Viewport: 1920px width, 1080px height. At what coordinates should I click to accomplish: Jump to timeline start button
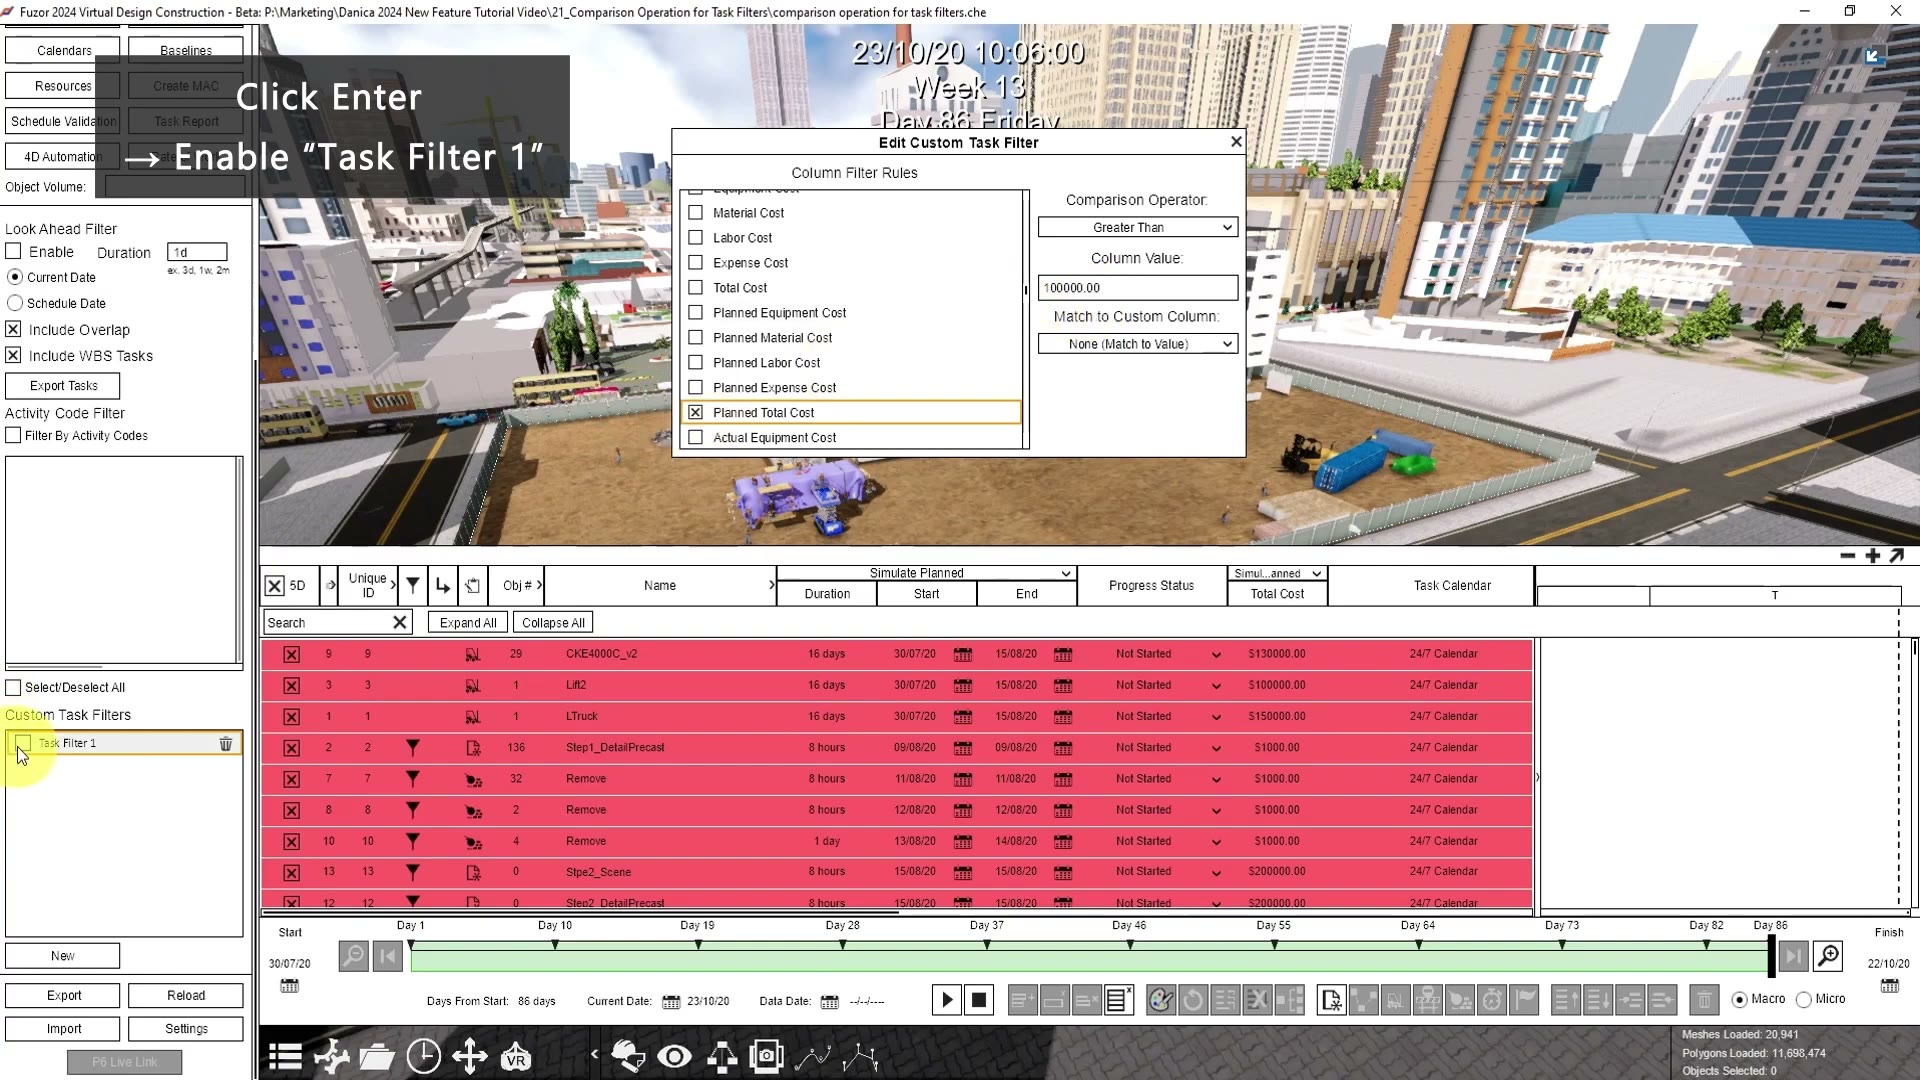388,957
